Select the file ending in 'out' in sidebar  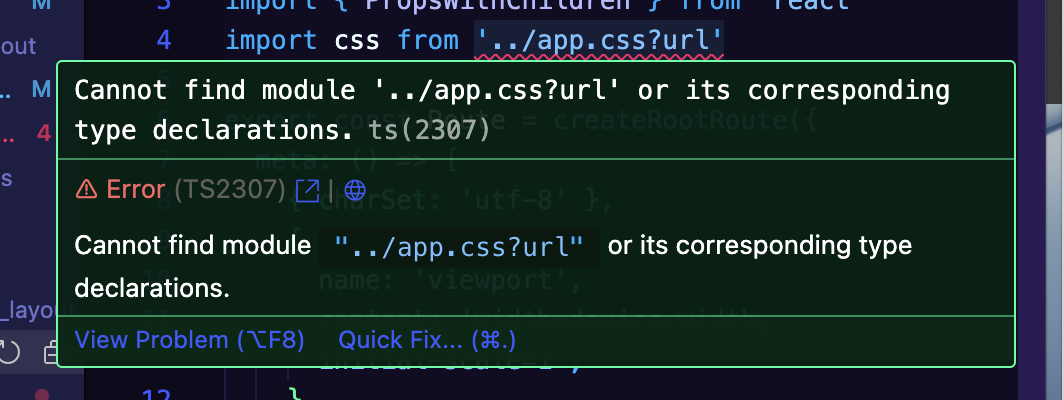(x=18, y=46)
